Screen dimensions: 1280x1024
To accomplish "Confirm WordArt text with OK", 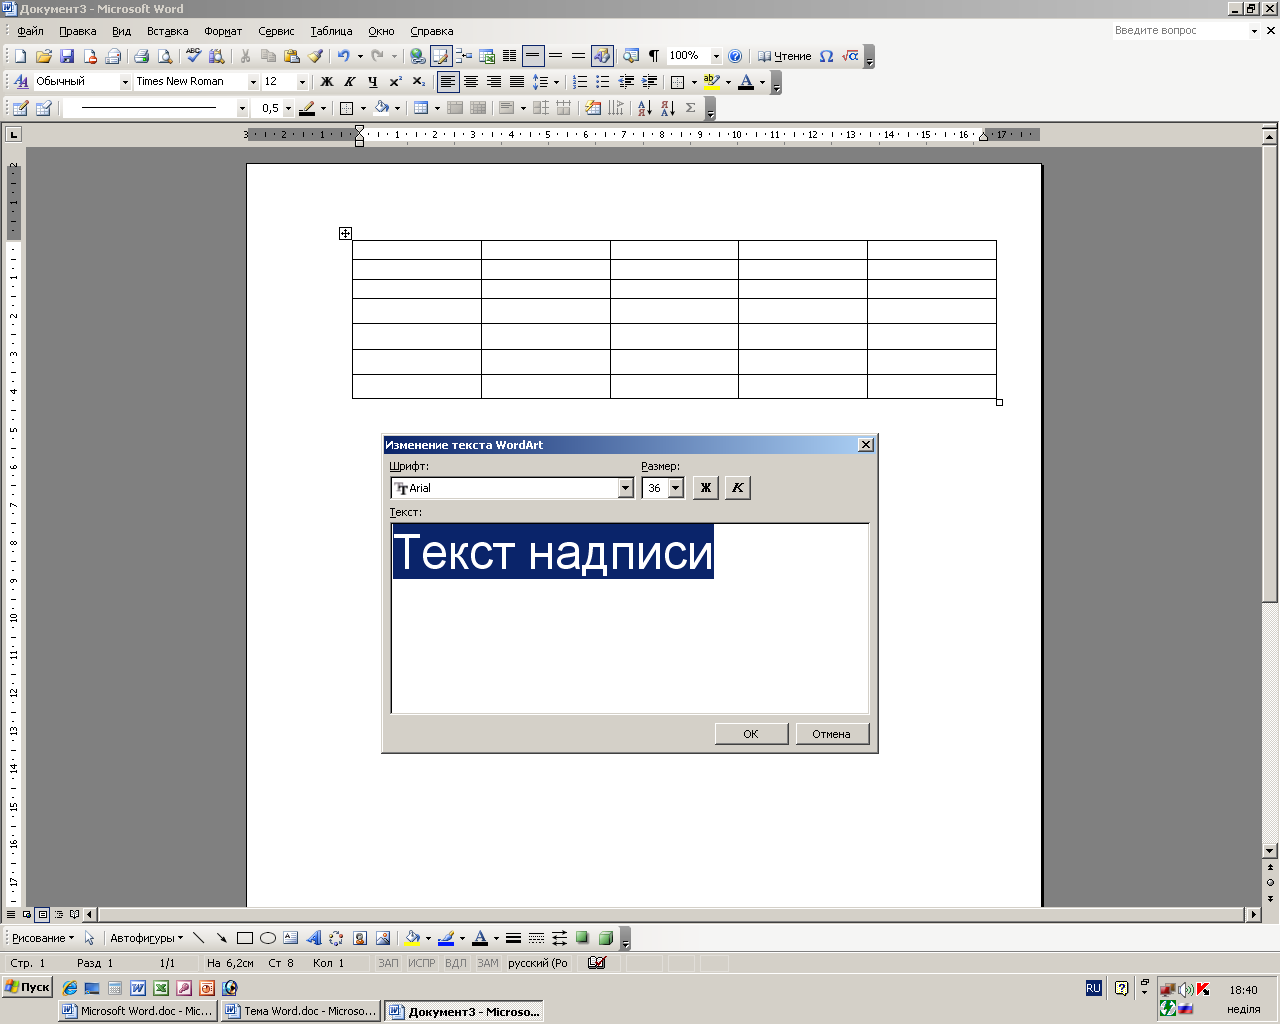I will tap(751, 734).
